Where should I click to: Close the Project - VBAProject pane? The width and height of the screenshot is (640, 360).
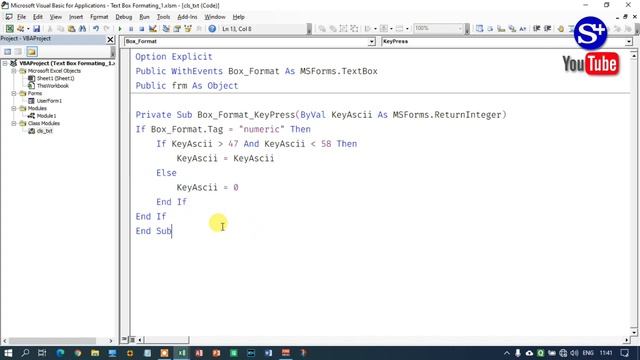click(x=110, y=40)
